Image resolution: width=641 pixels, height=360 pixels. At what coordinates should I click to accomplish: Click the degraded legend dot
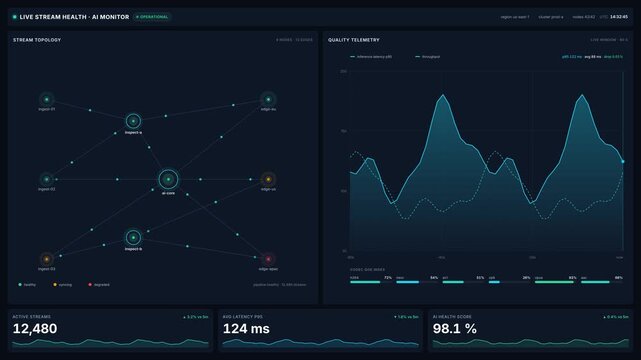[x=90, y=284]
